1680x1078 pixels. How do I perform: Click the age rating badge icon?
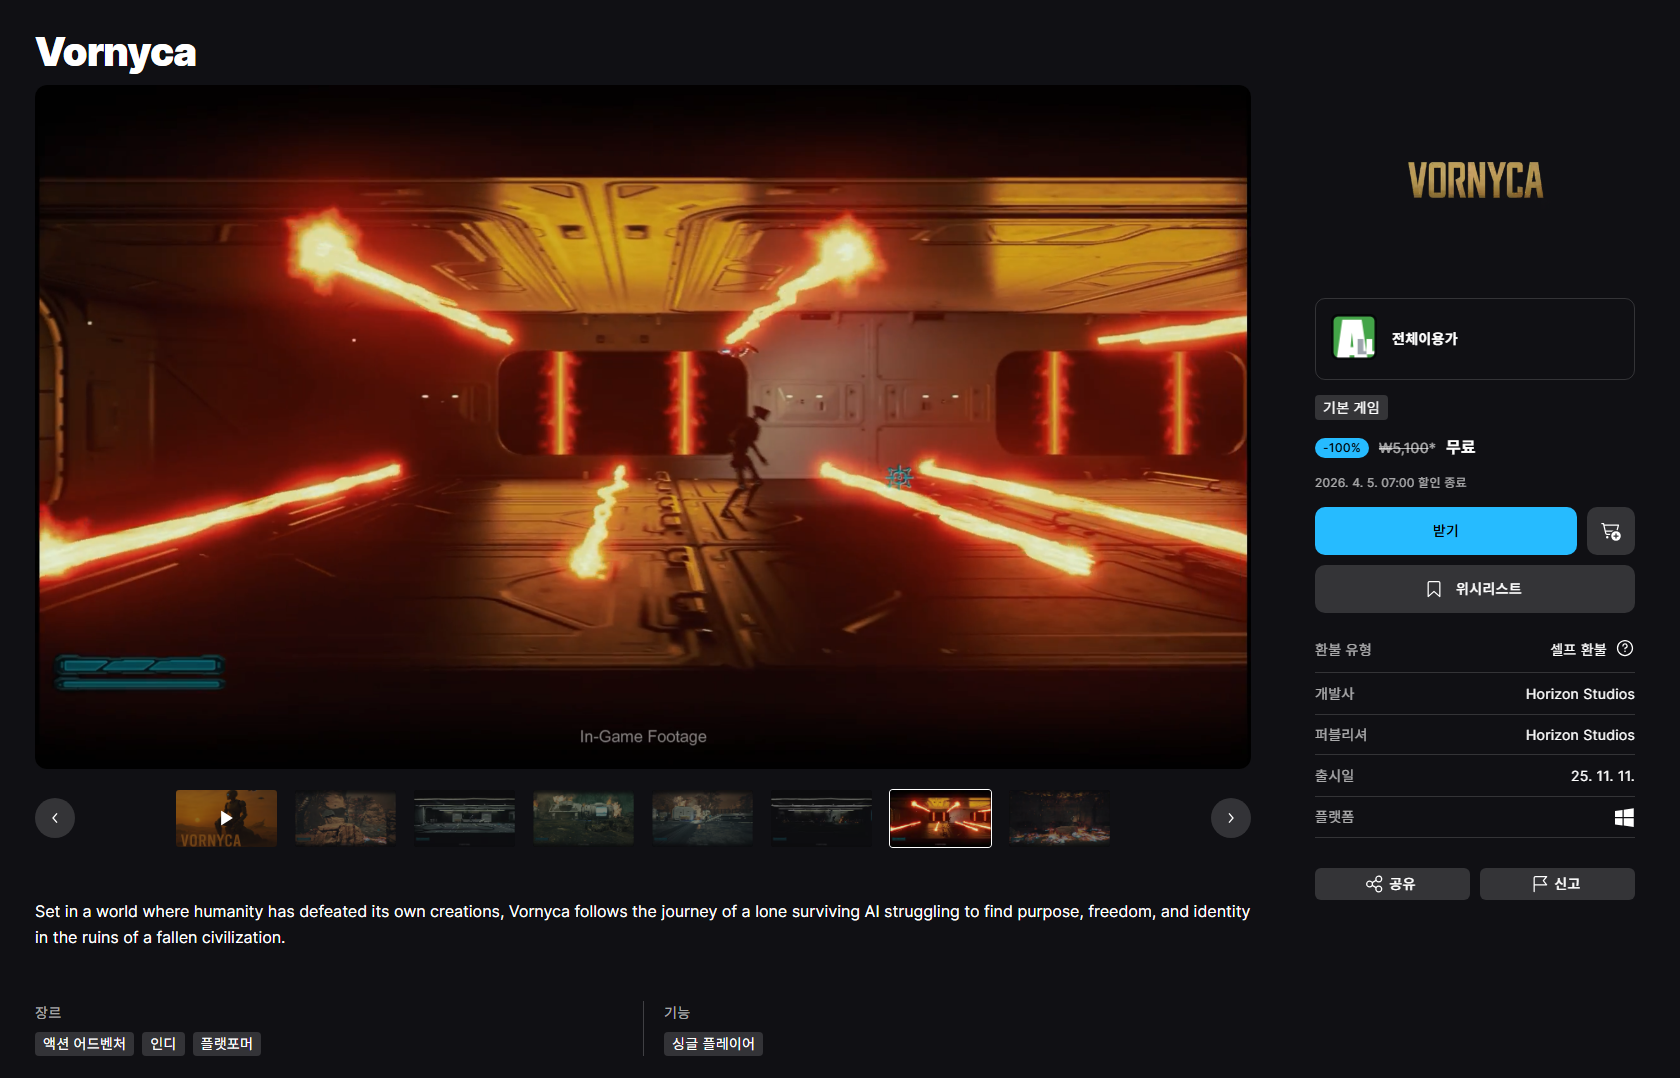[1354, 338]
